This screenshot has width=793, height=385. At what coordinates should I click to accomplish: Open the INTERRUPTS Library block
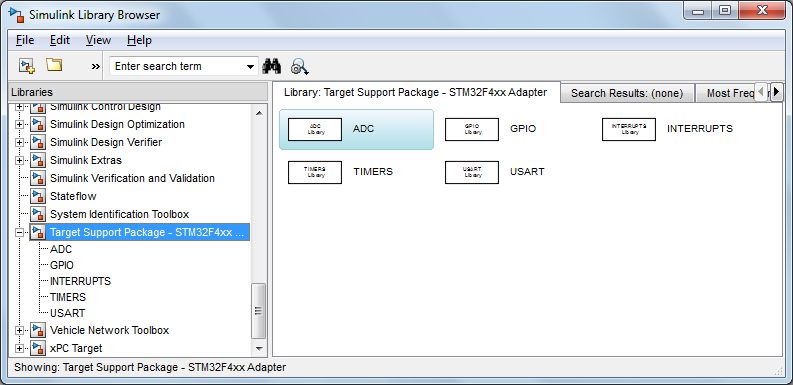pos(629,129)
